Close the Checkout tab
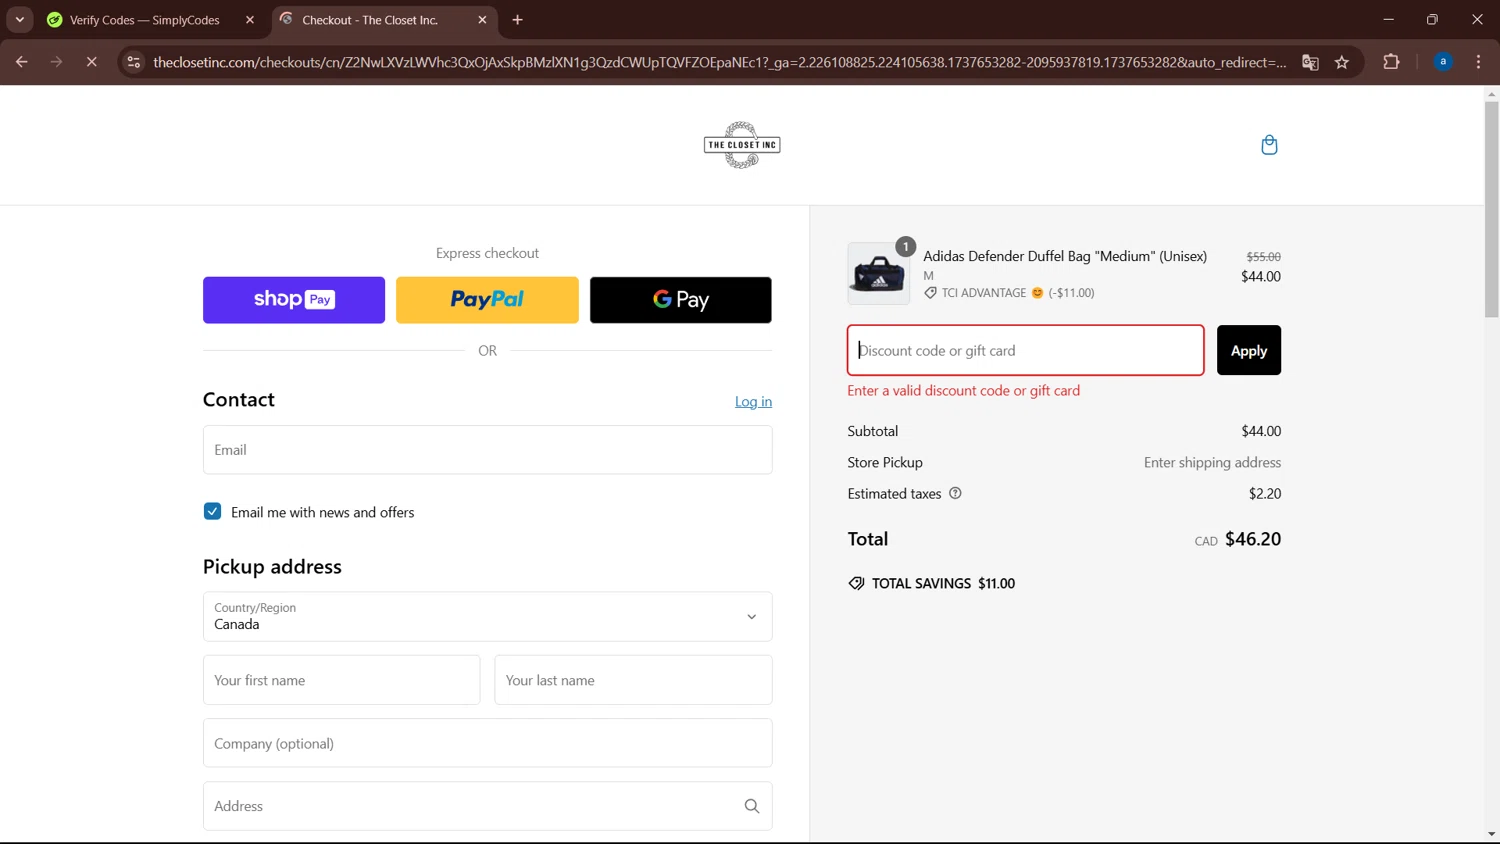1500x844 pixels. 482,20
